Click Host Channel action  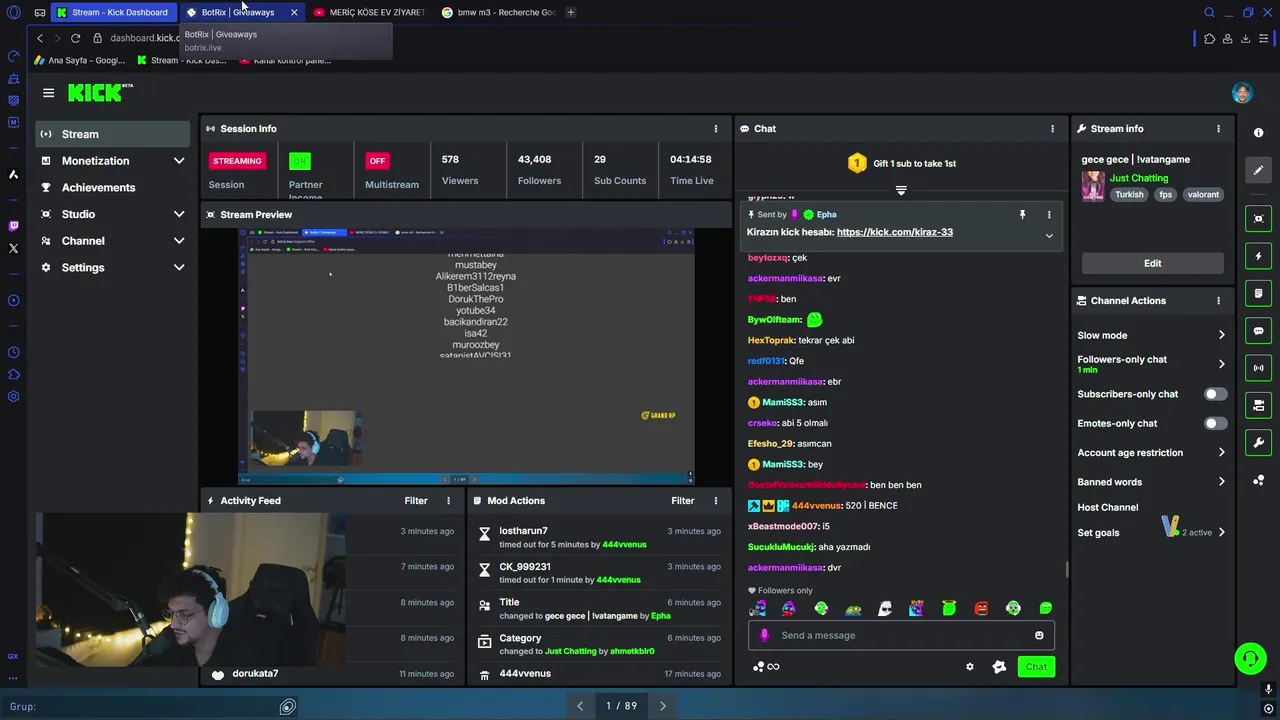pyautogui.click(x=1108, y=508)
